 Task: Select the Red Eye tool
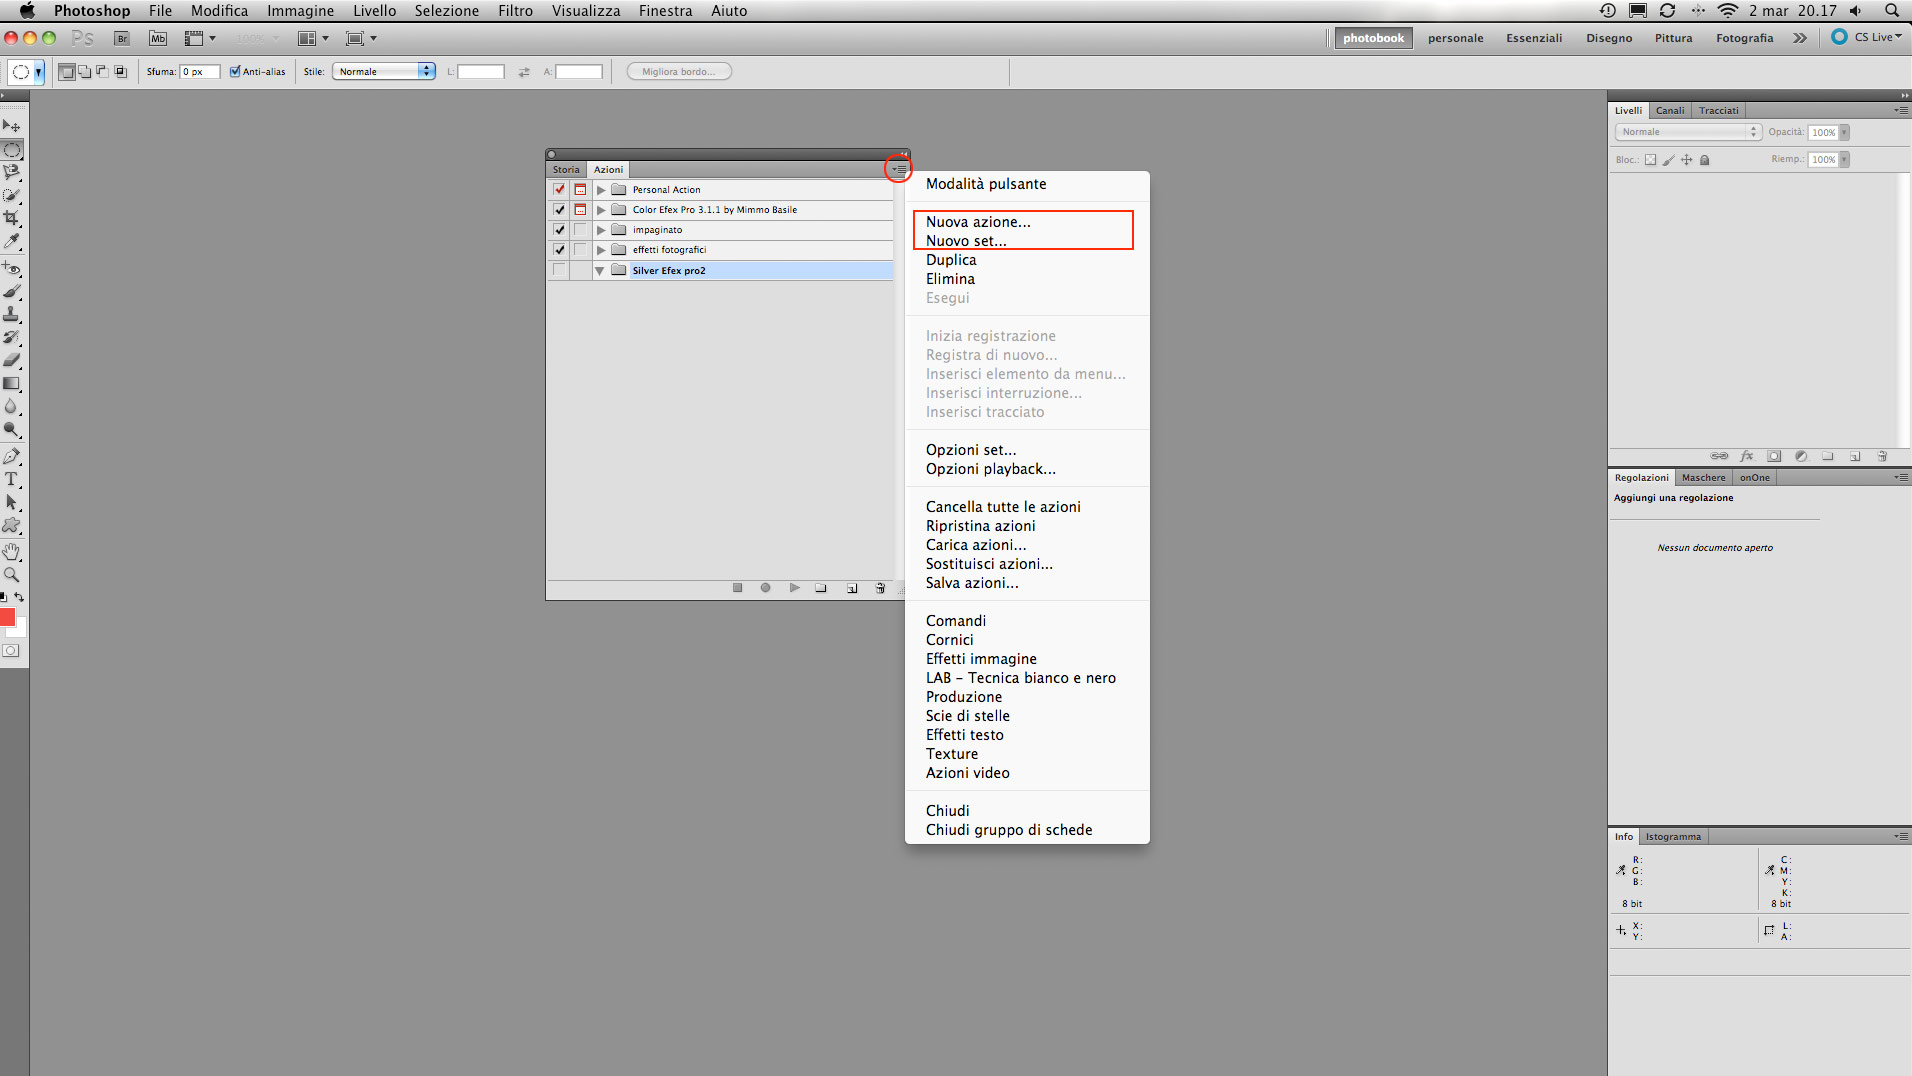12,268
